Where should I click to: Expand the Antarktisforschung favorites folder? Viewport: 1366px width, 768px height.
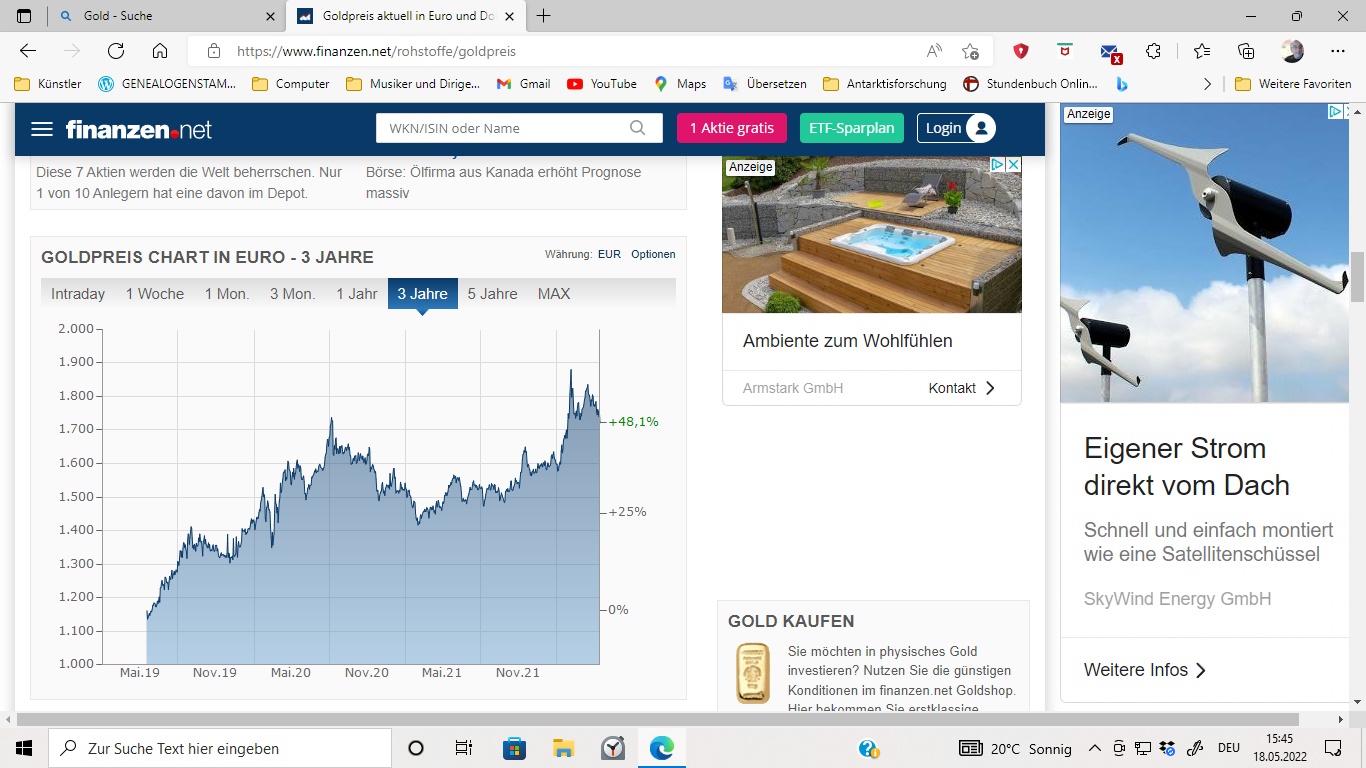885,84
